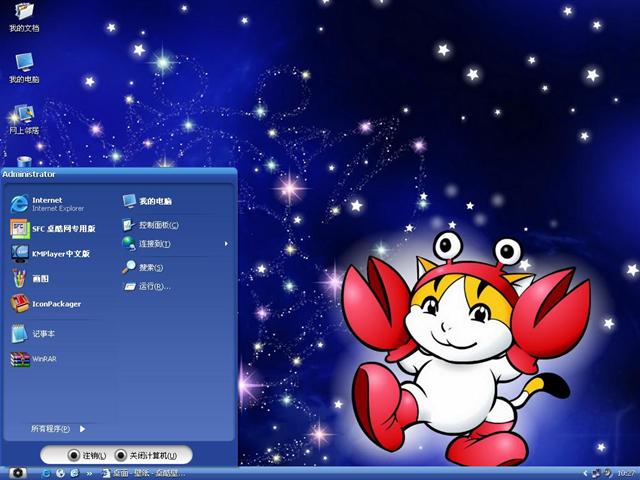
Task: Open the 网上邻居 desktop icon
Action: click(x=24, y=119)
